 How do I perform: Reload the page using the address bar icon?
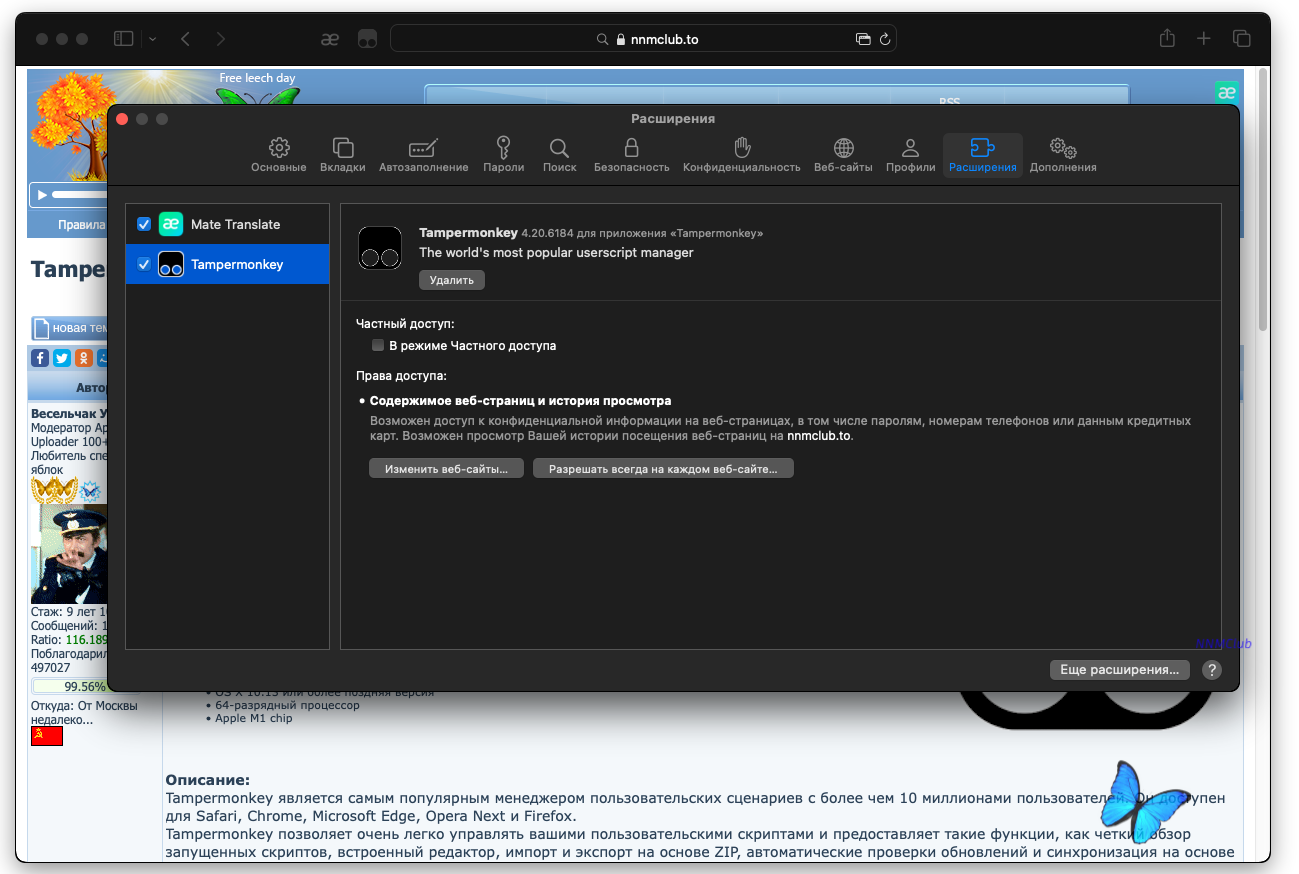pos(885,39)
